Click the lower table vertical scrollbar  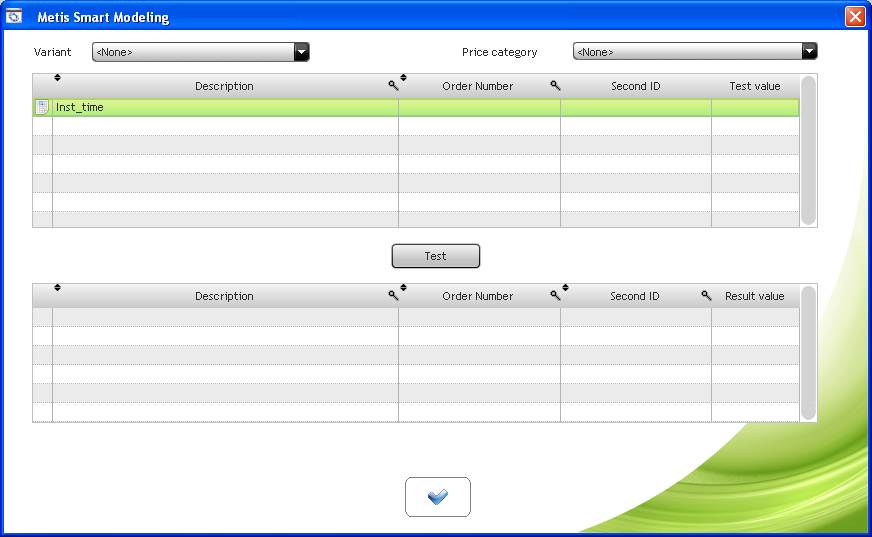tap(808, 353)
